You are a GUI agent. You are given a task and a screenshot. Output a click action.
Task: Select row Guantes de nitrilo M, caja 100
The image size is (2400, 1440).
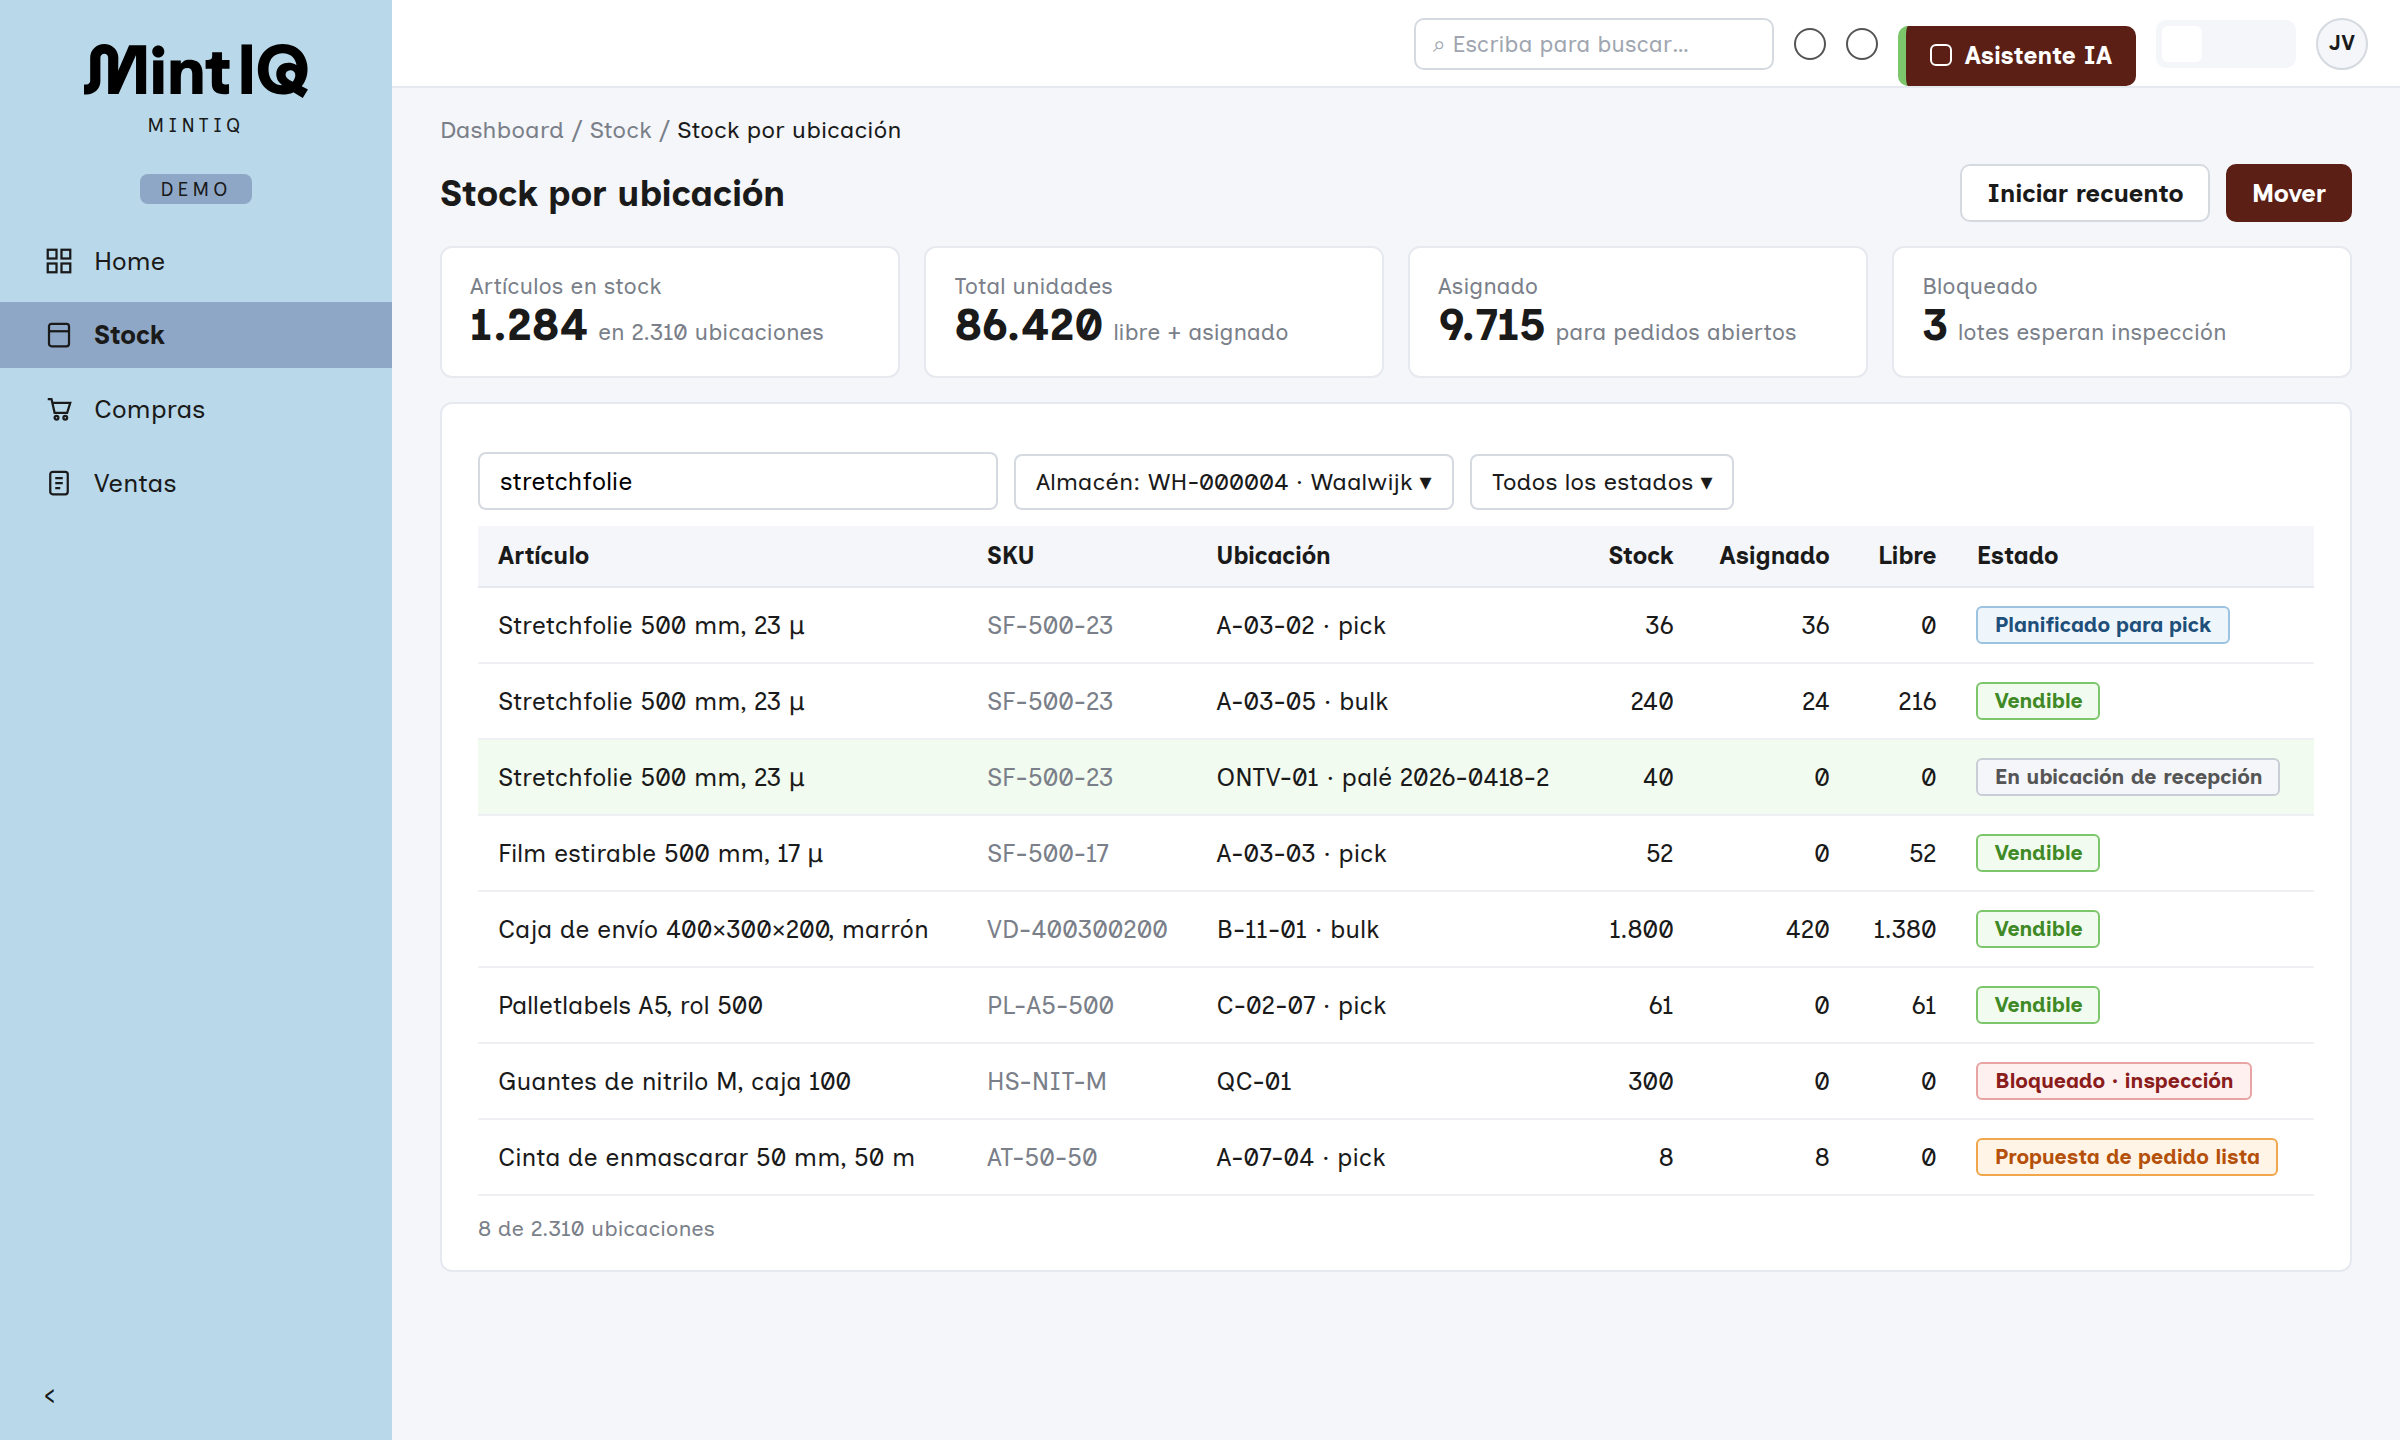click(x=1396, y=1081)
